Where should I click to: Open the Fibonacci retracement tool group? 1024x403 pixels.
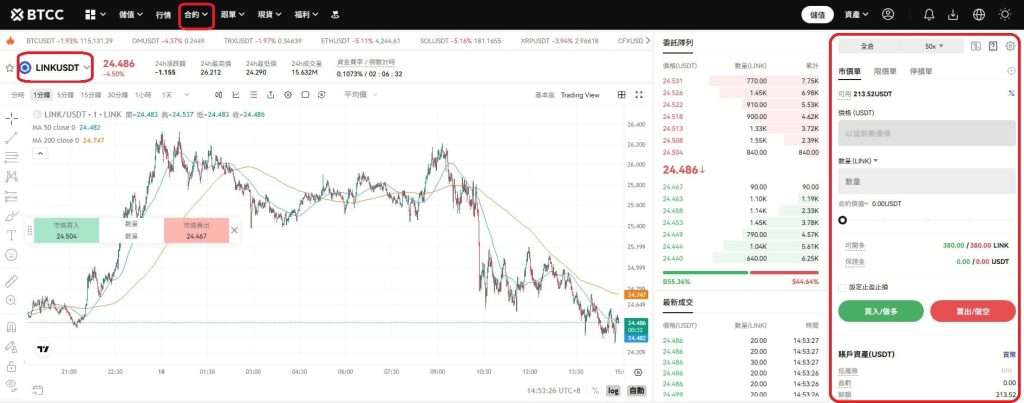pyautogui.click(x=12, y=157)
